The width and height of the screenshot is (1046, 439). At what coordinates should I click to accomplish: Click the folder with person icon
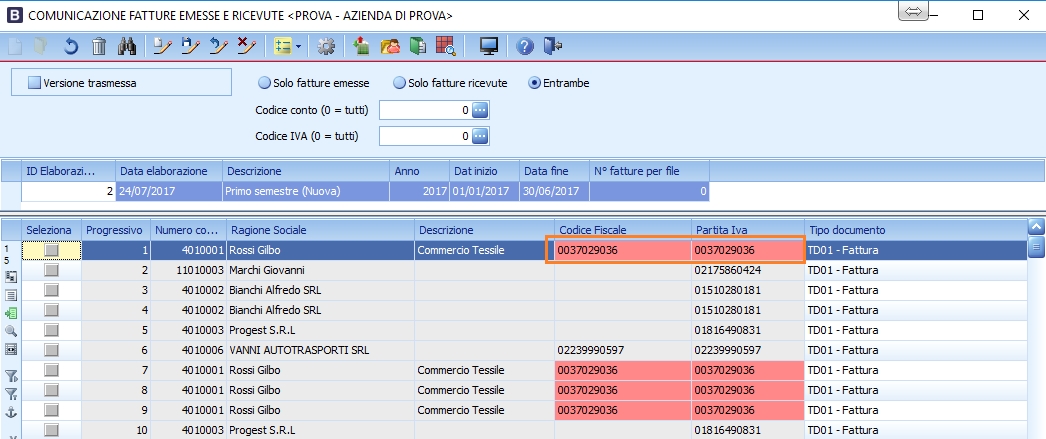pos(390,46)
